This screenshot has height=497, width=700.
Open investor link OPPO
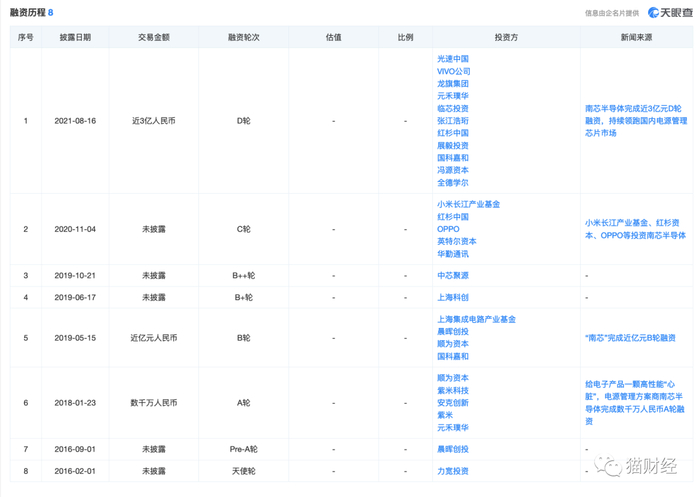point(448,229)
